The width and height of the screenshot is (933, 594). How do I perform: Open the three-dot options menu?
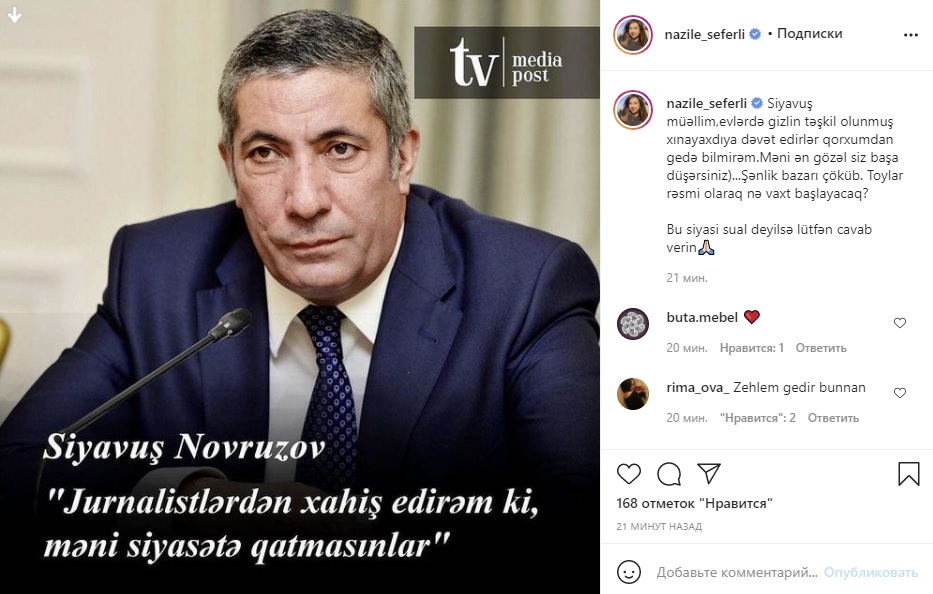910,35
